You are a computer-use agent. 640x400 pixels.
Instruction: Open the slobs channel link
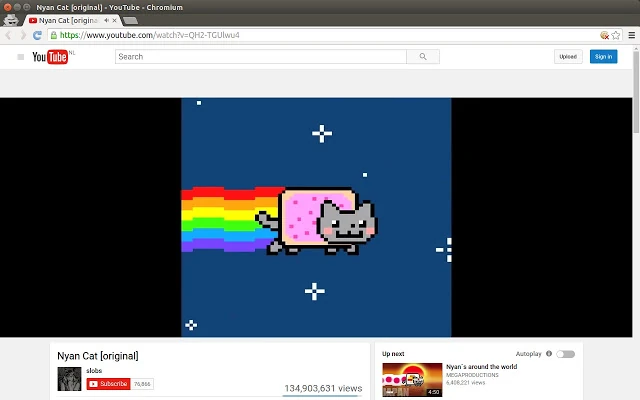tap(94, 371)
